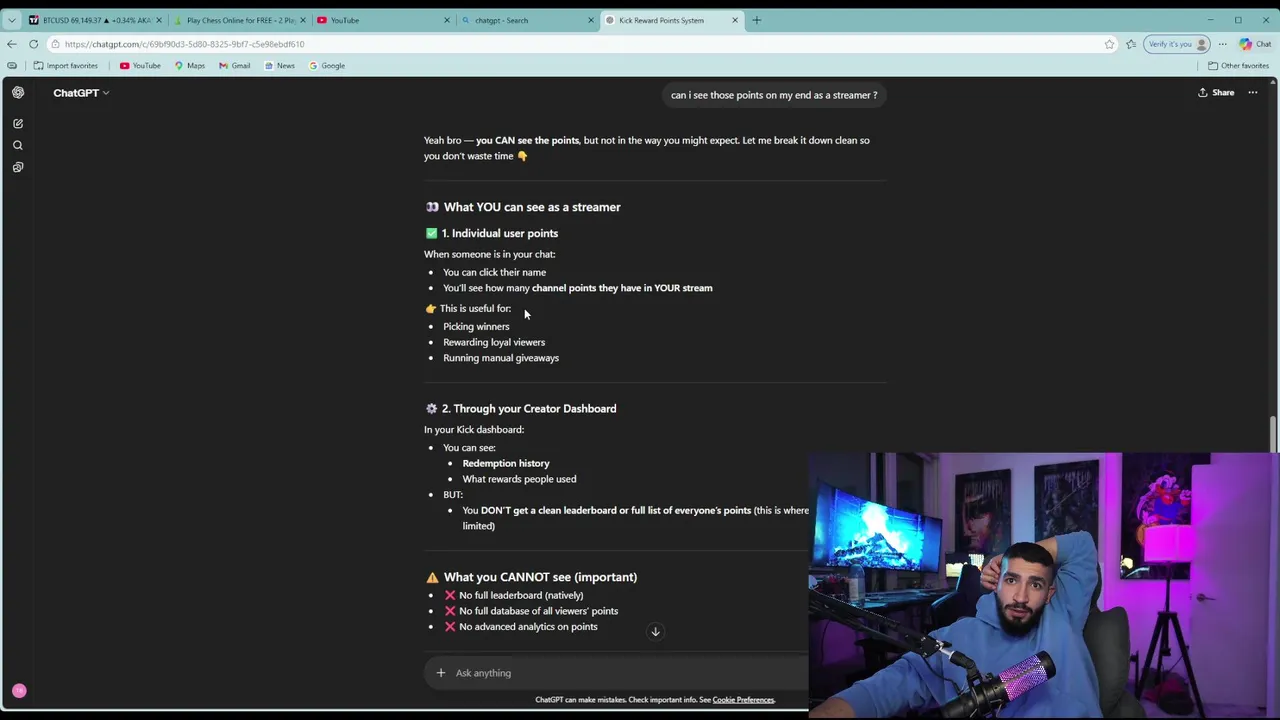Close the YouTube tab
Screen dimensions: 1280x720
[x=446, y=20]
